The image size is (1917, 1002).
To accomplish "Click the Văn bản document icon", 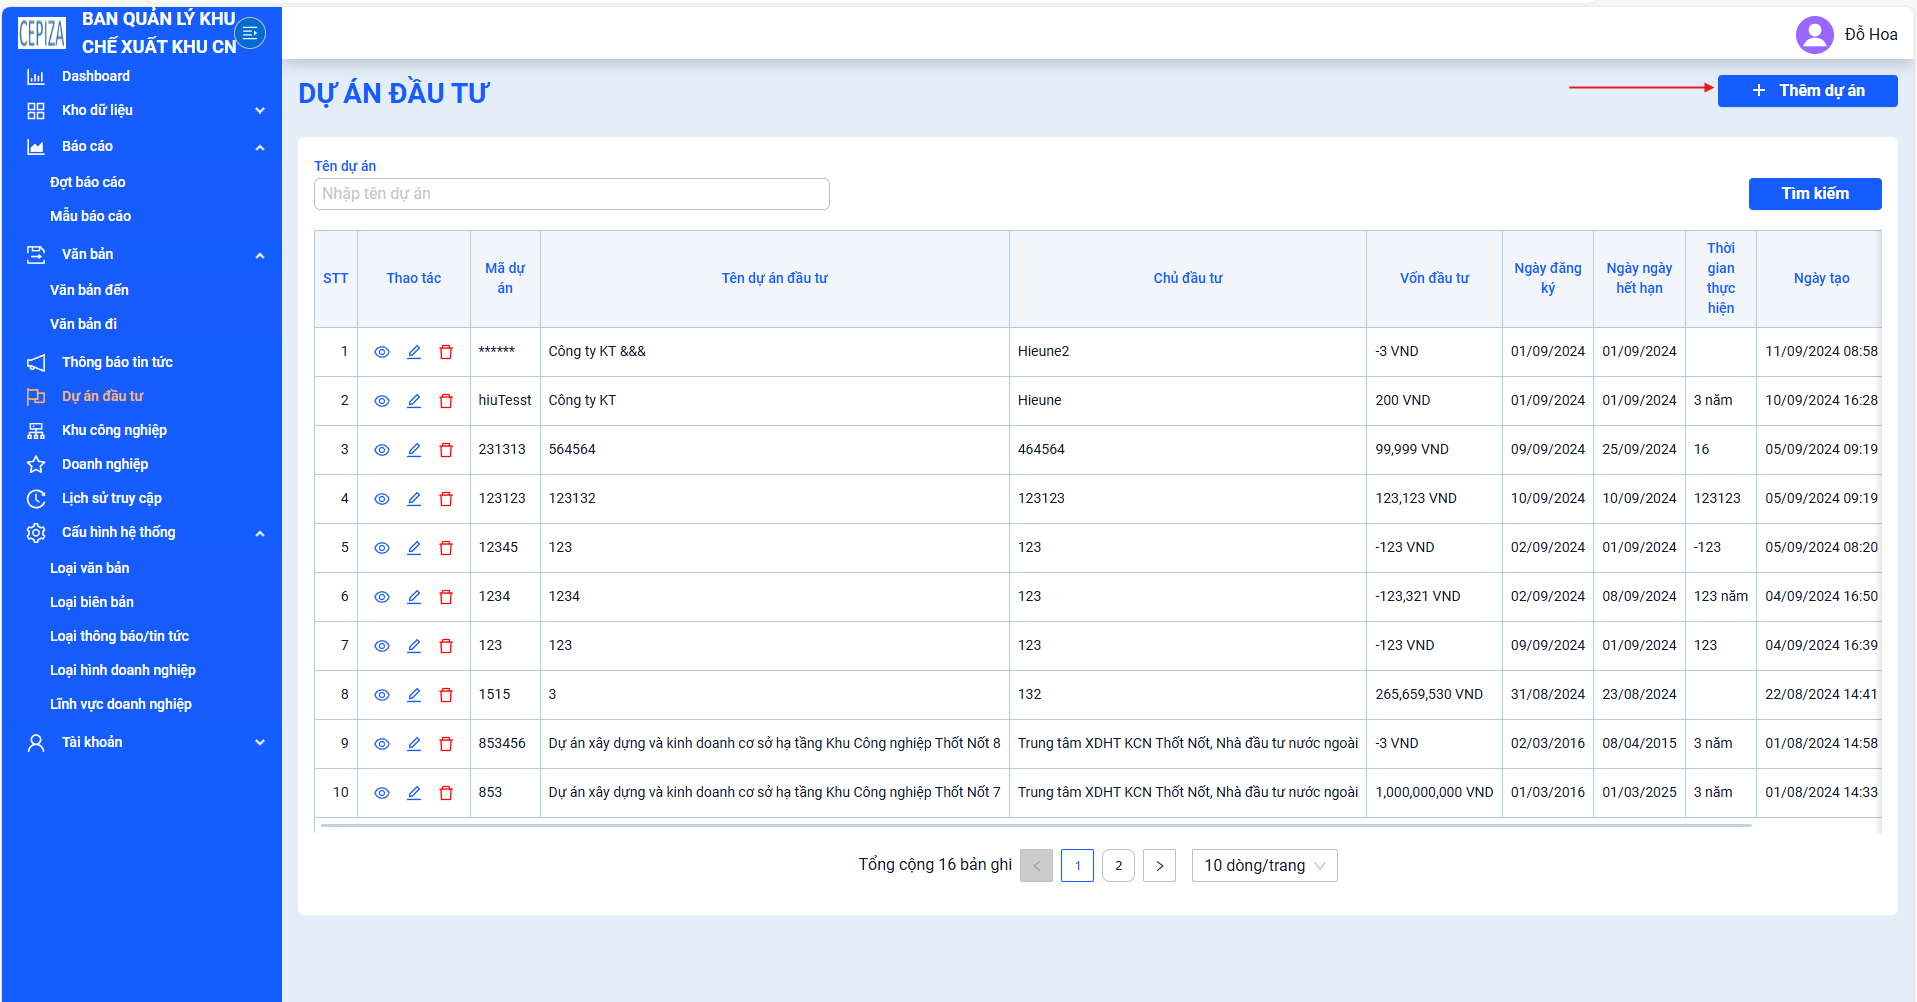I will coord(36,255).
